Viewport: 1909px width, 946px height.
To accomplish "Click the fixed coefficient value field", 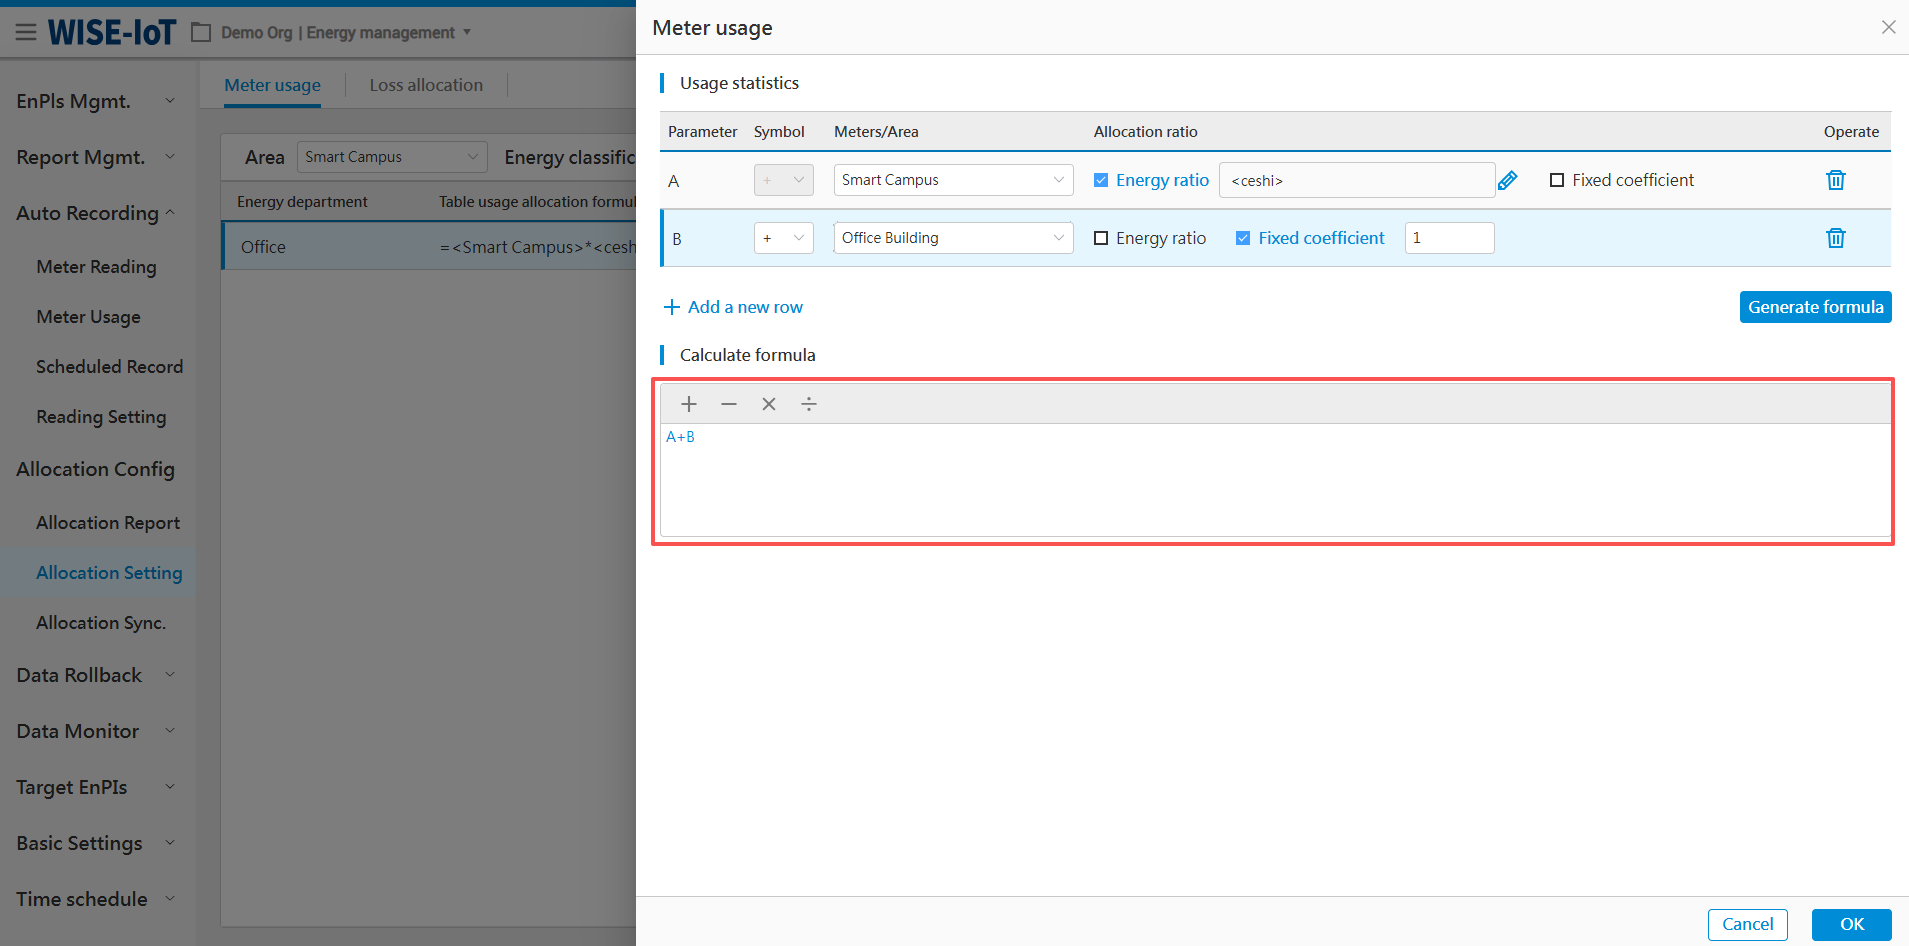I will (x=1449, y=238).
